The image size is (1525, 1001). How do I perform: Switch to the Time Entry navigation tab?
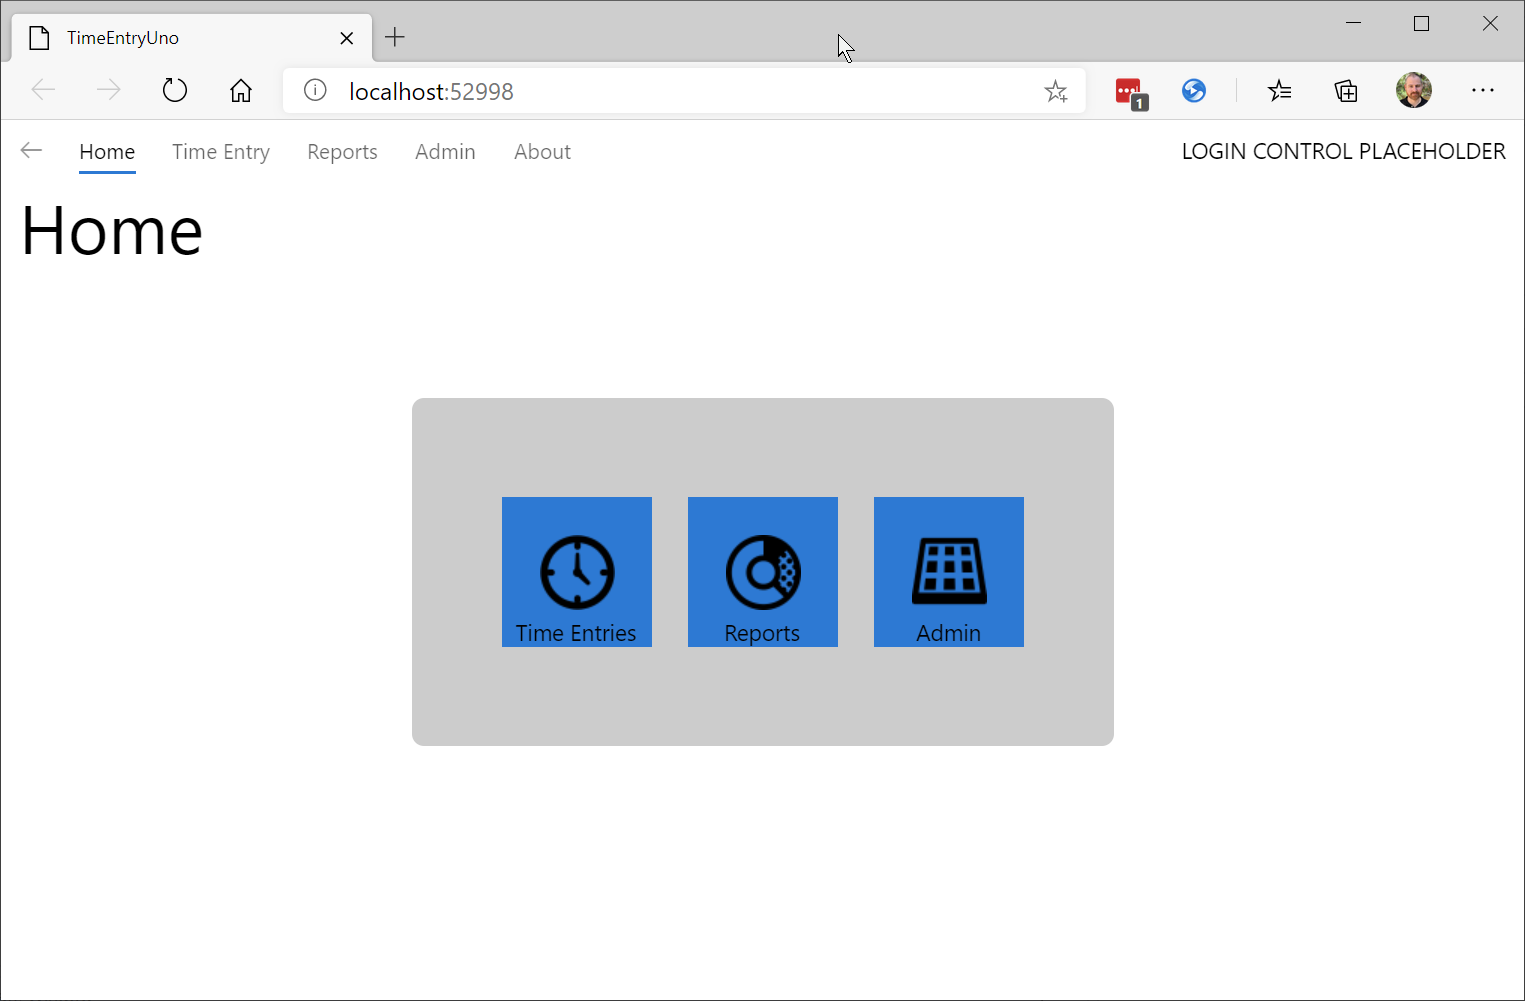(x=221, y=151)
